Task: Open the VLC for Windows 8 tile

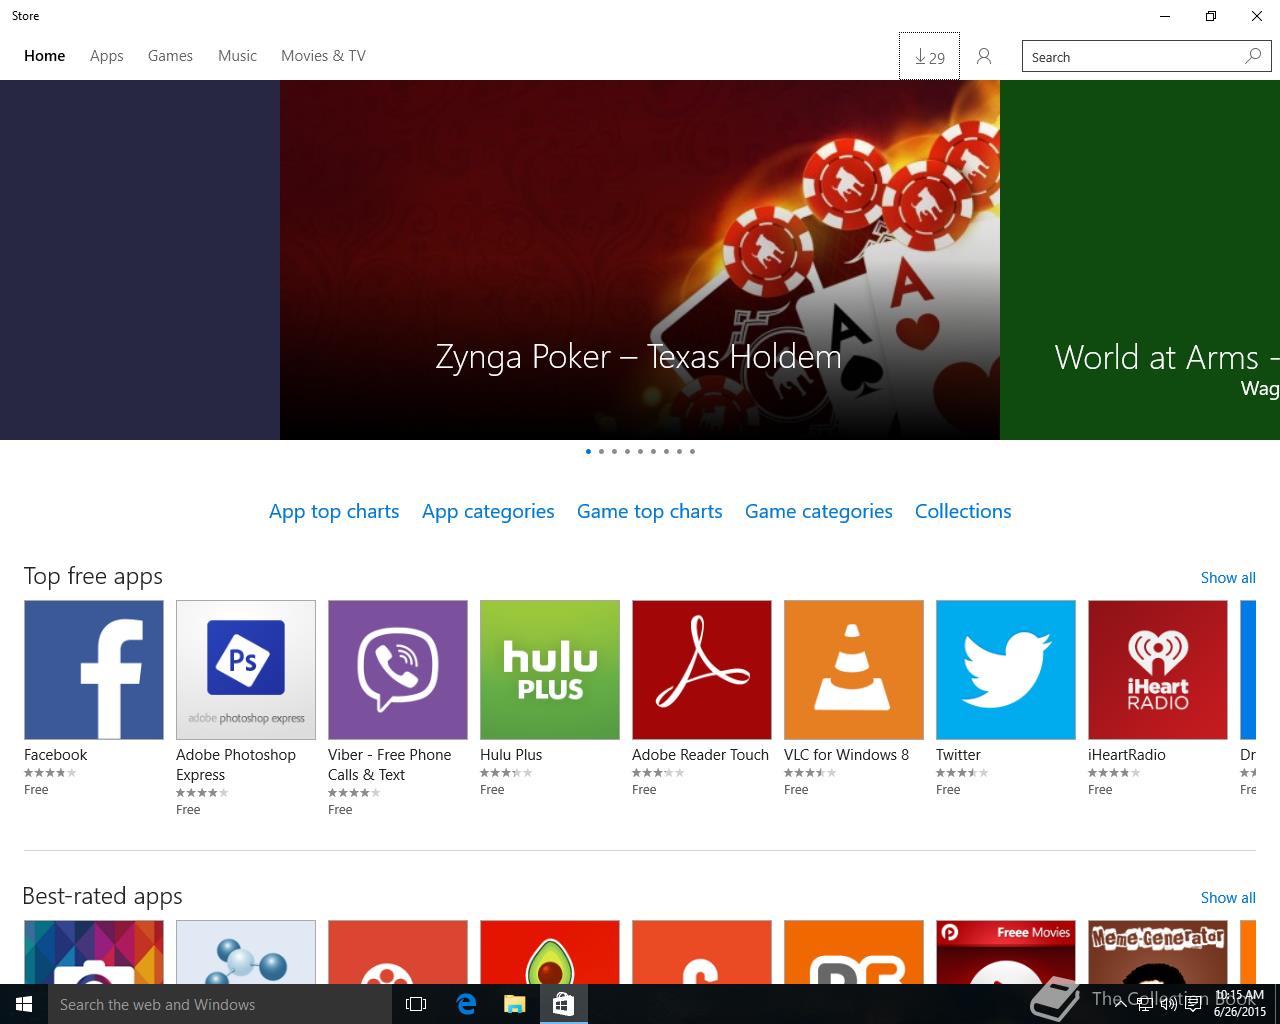Action: 854,670
